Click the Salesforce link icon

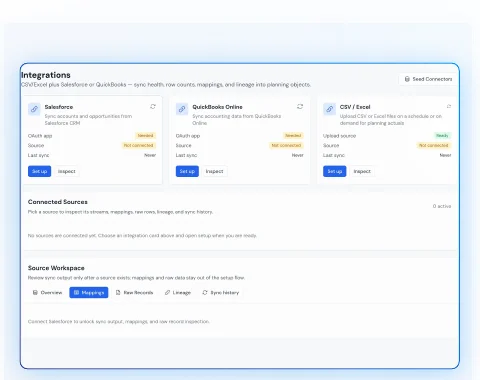pyautogui.click(x=34, y=109)
